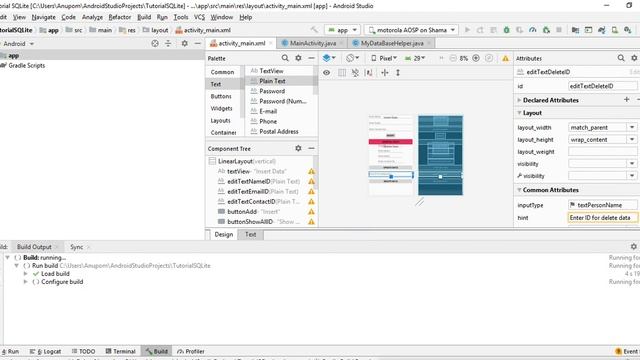Viewport: 640px width, 360px height.
Task: Open Build panel settings gear
Action: [x=633, y=247]
